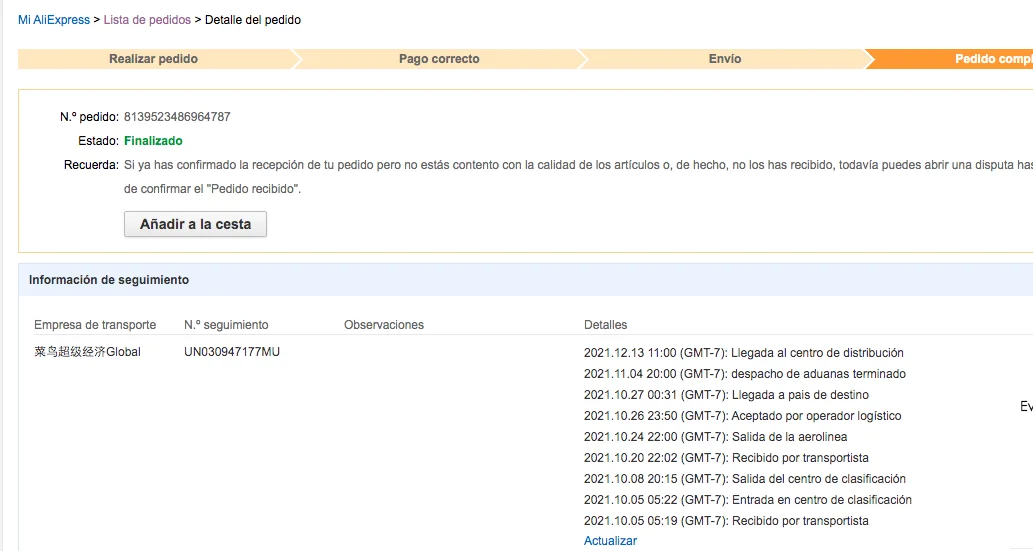Viewport: 1033px width, 551px height.
Task: Click the Actualizar tracking link
Action: [610, 540]
